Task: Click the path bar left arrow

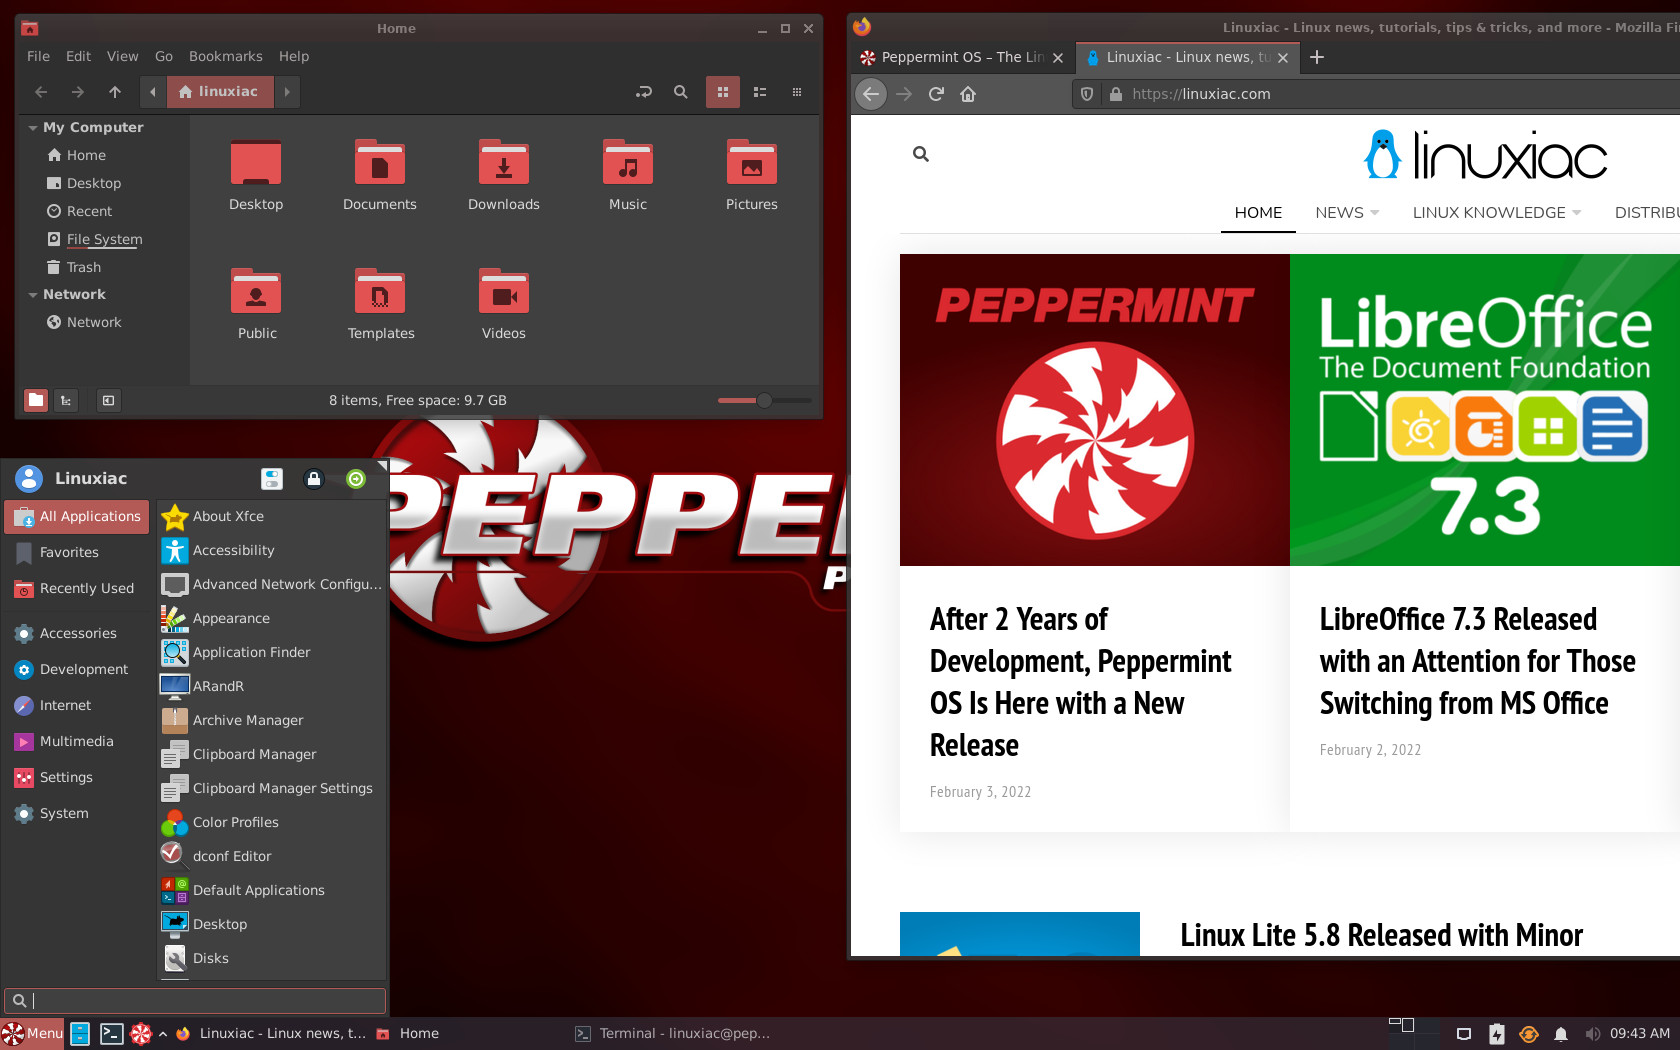Action: [153, 92]
